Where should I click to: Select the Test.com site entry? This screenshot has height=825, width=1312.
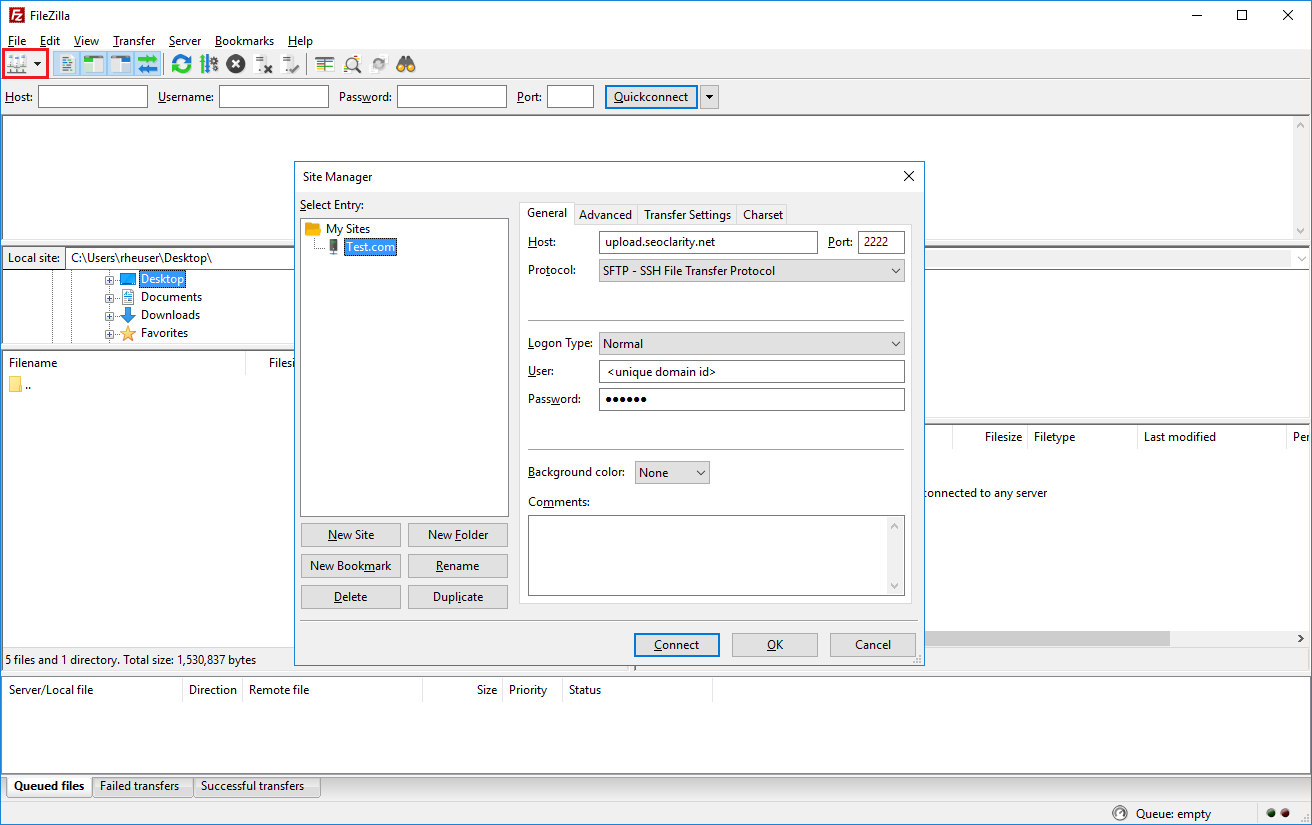pyautogui.click(x=370, y=247)
